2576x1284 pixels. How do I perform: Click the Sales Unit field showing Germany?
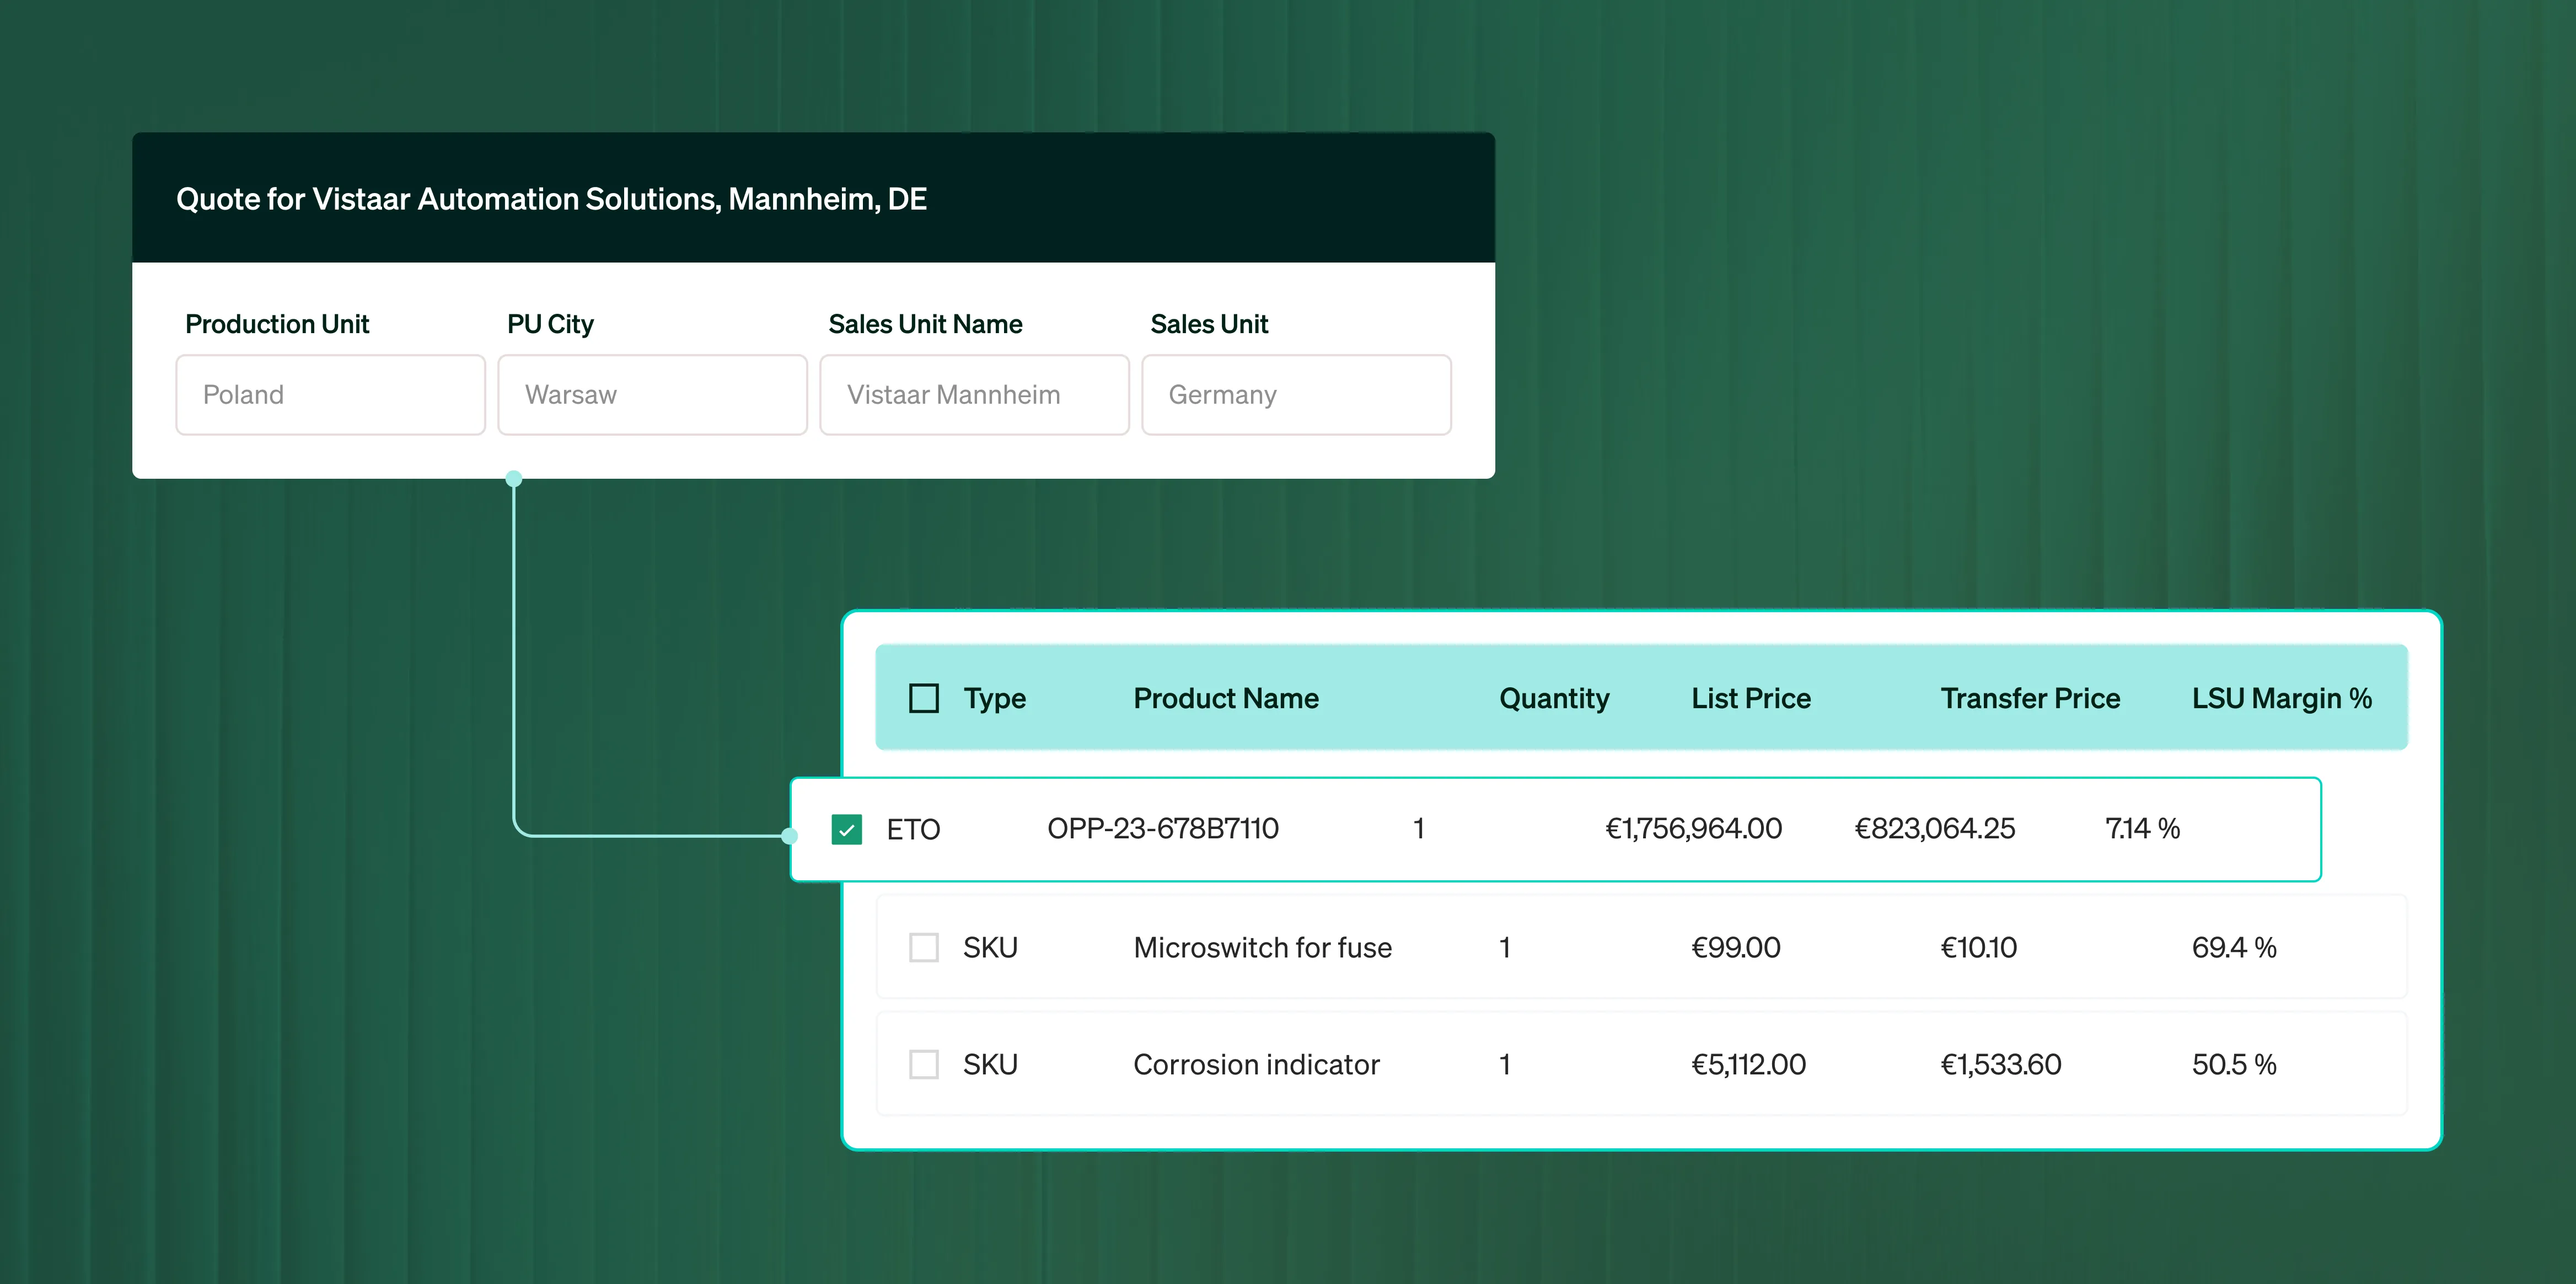click(1296, 395)
